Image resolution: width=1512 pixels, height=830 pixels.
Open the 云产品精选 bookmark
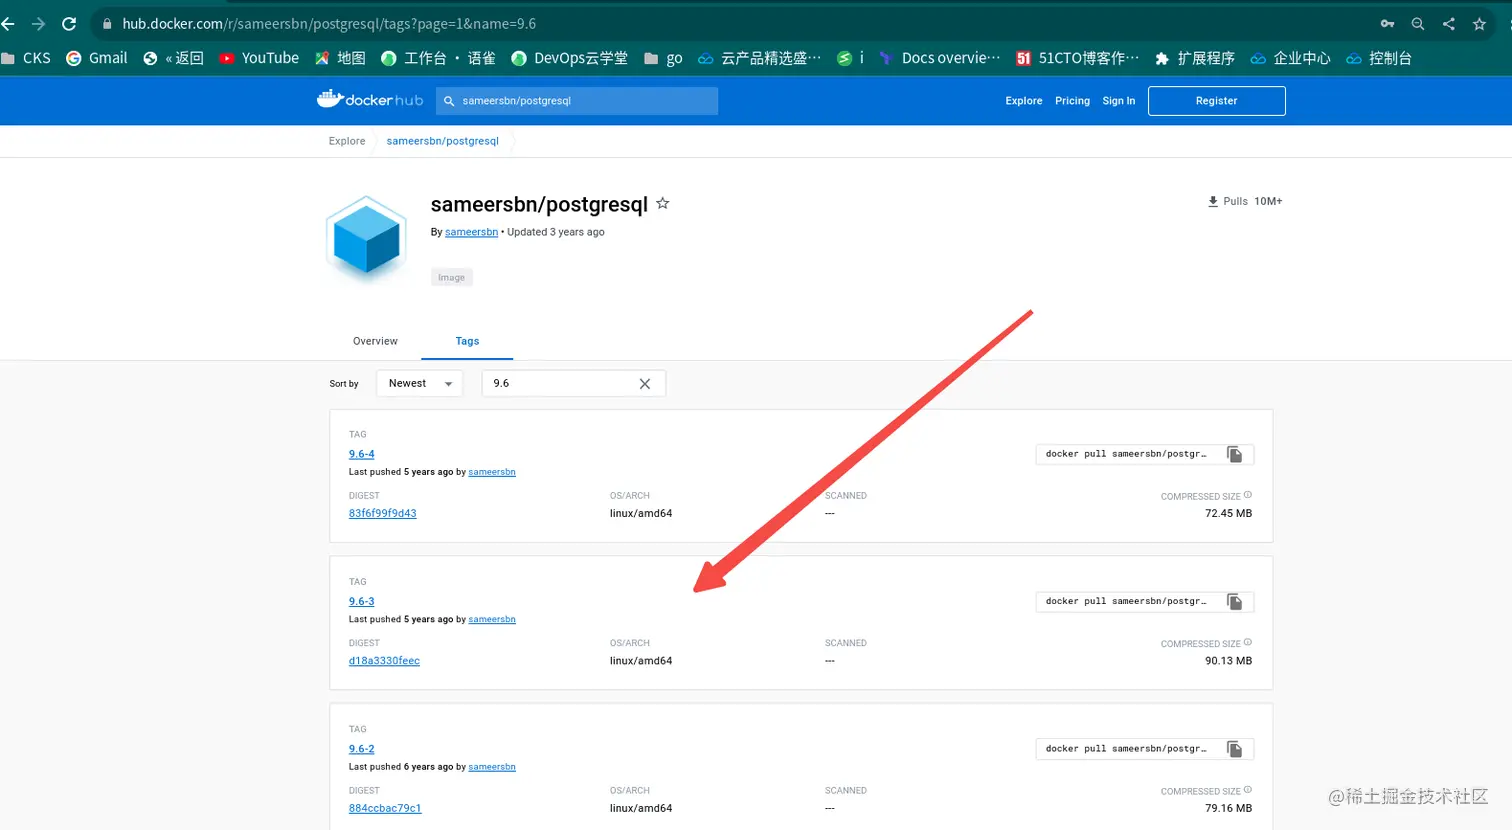click(760, 58)
